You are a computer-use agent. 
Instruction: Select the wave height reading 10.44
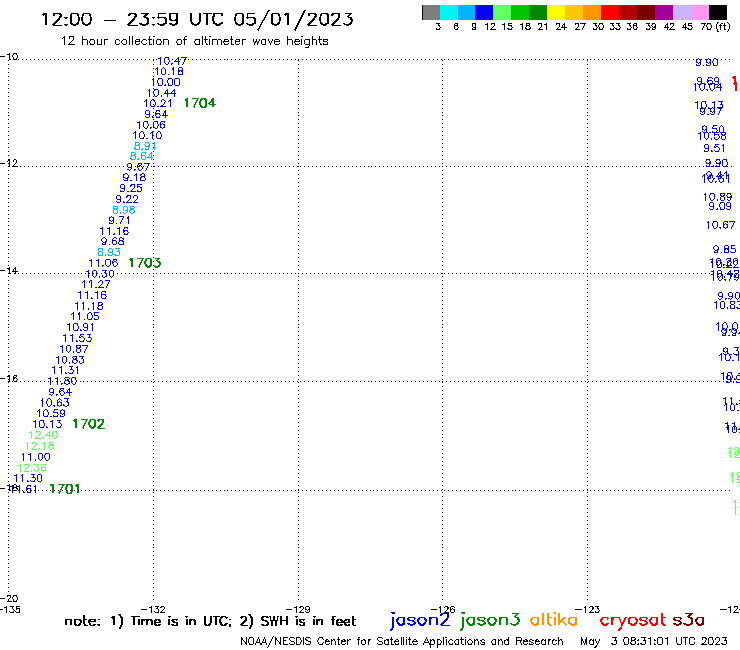coord(161,93)
